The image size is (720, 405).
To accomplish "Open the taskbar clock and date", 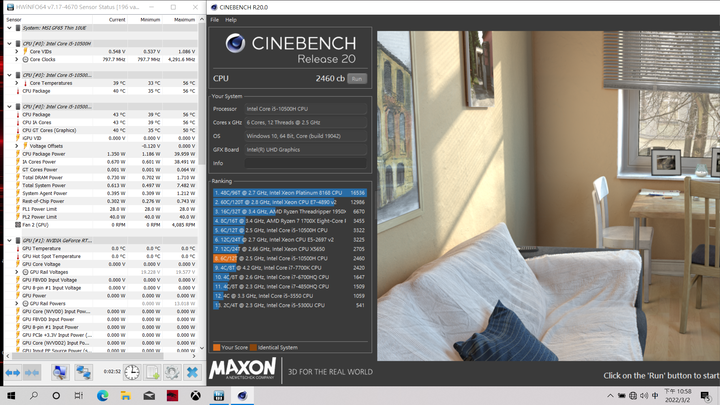I will point(678,395).
